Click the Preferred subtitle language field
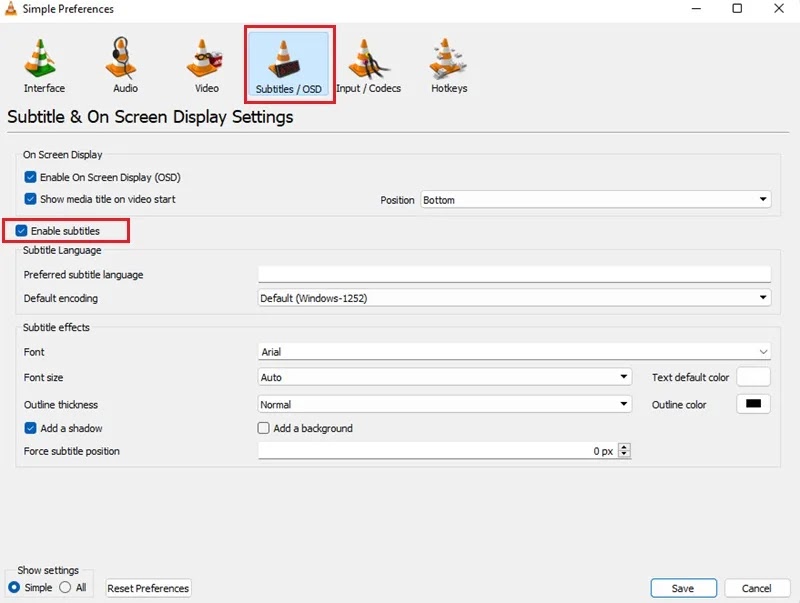Screen dimensions: 800x603 coord(514,274)
